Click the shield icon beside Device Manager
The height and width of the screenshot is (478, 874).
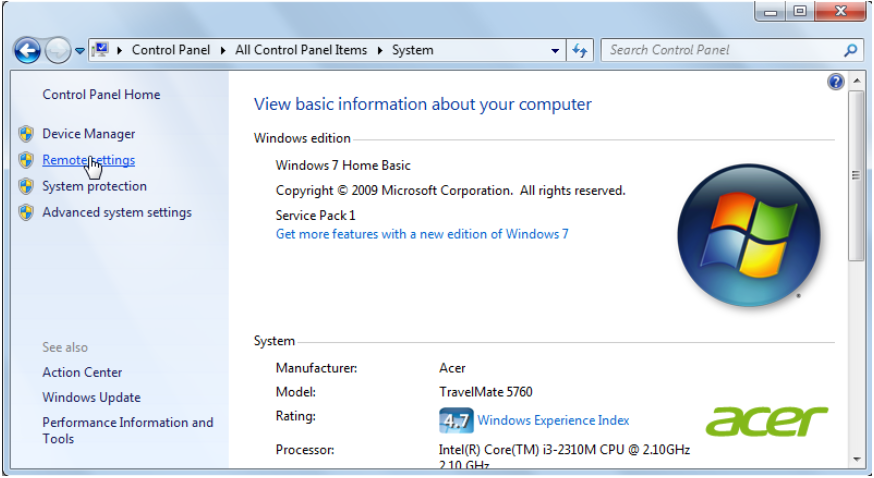tap(26, 134)
